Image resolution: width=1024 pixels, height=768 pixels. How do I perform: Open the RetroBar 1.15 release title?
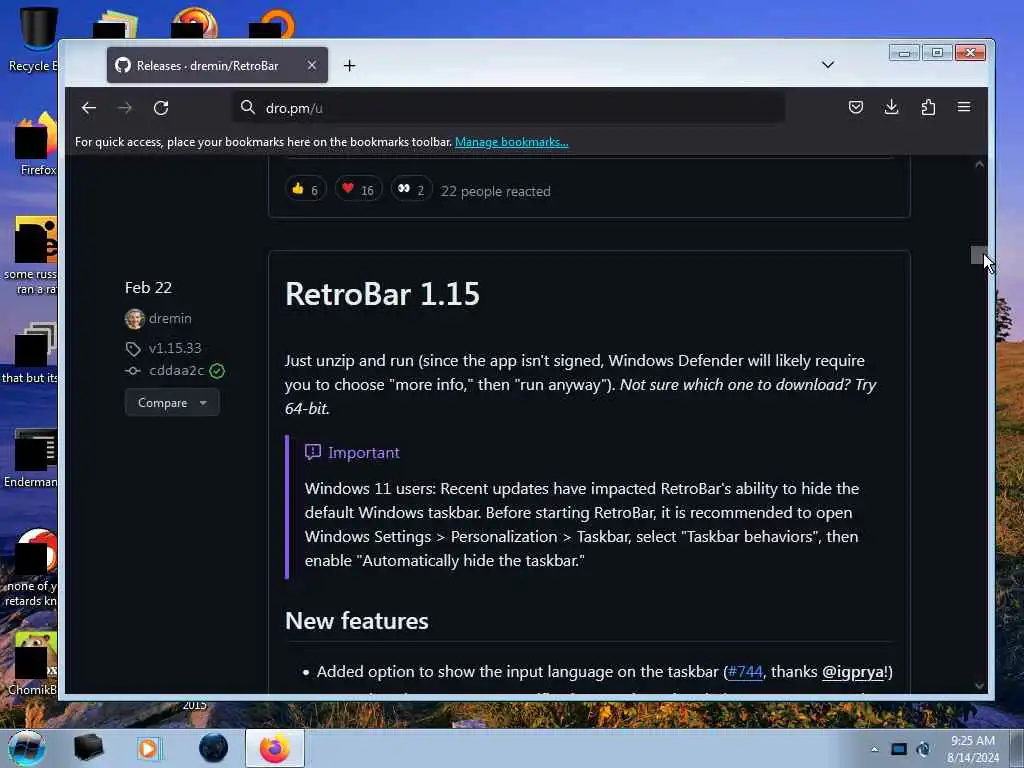click(382, 294)
